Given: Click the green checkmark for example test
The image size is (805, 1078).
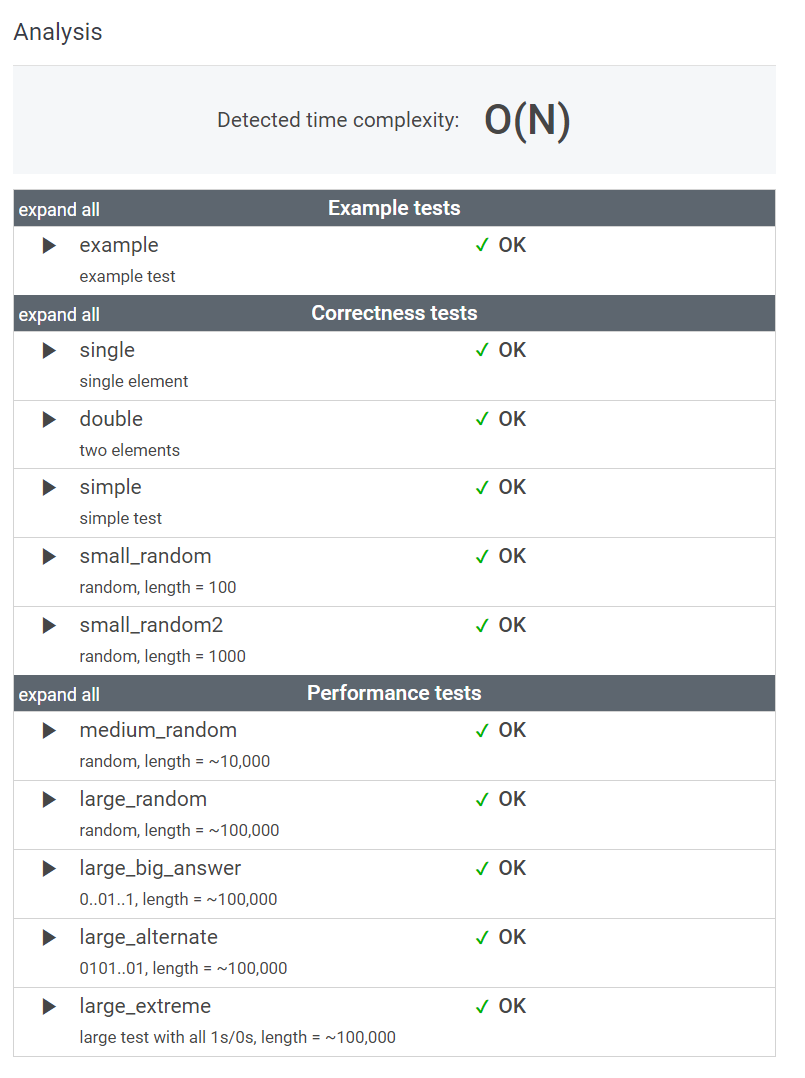Looking at the screenshot, I should 482,246.
